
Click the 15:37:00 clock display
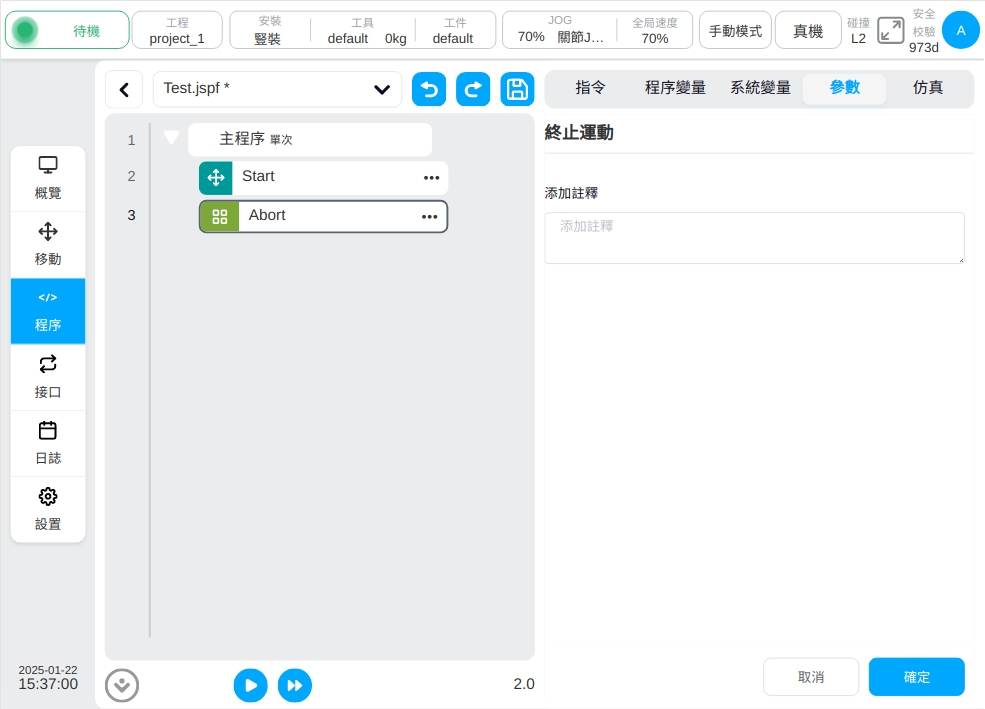tap(48, 684)
